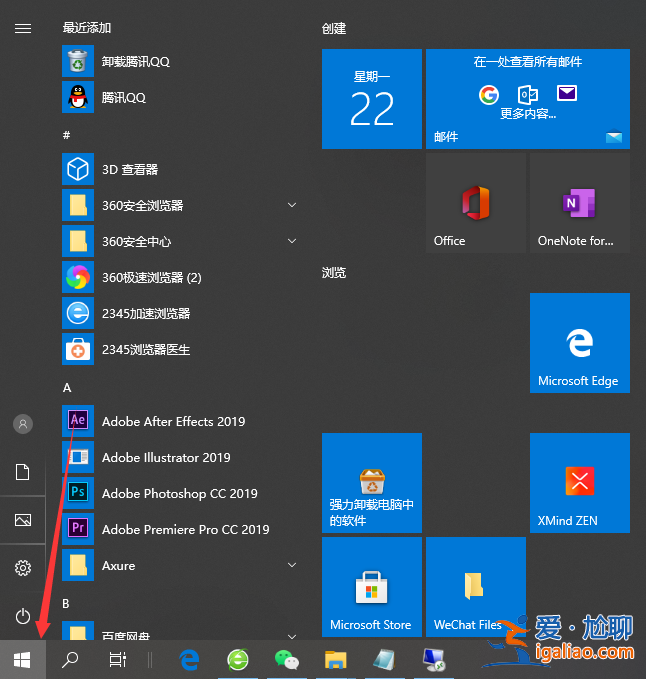Viewport: 646px width, 679px height.
Task: Open the 邮件 mail tile
Action: pyautogui.click(x=528, y=99)
